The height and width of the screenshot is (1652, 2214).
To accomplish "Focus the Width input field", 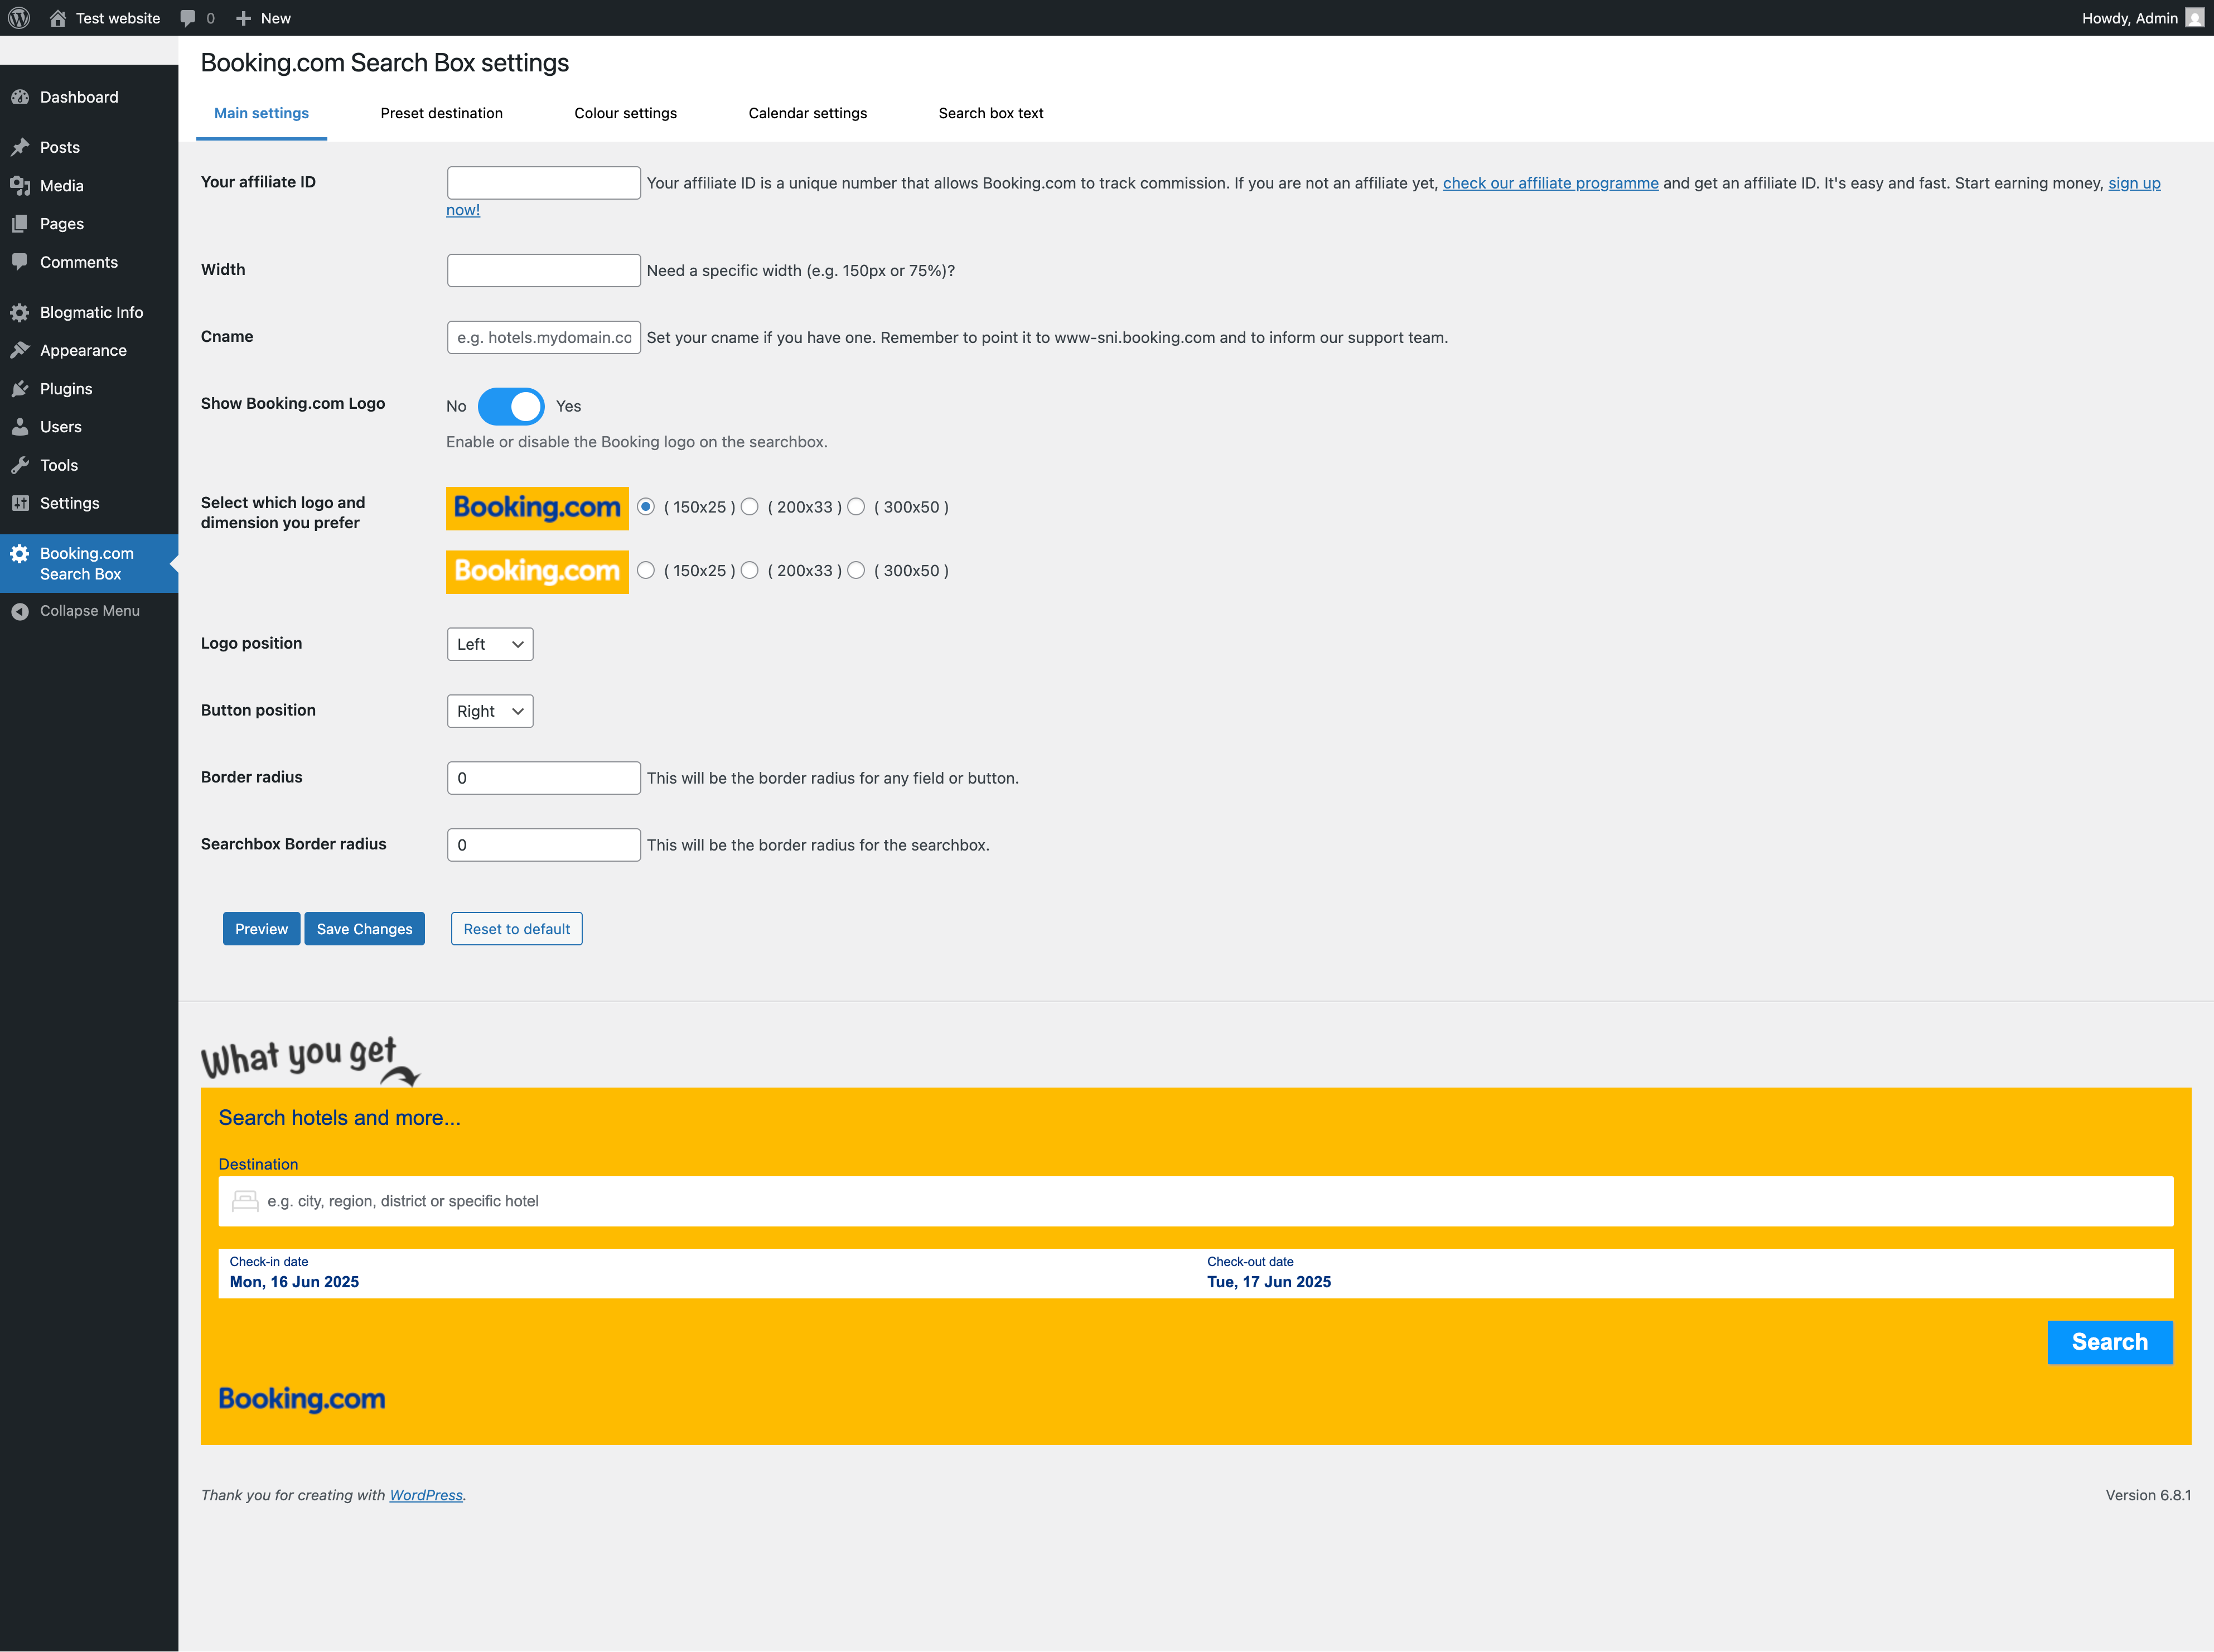I will pos(543,270).
